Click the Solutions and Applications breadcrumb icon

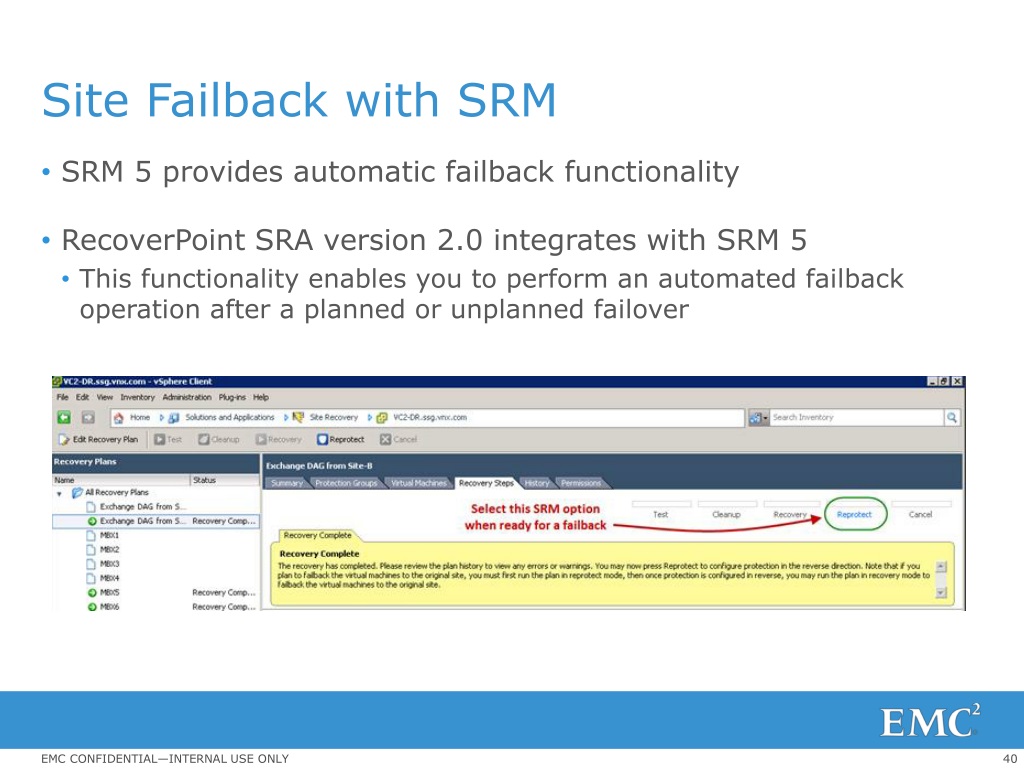174,418
